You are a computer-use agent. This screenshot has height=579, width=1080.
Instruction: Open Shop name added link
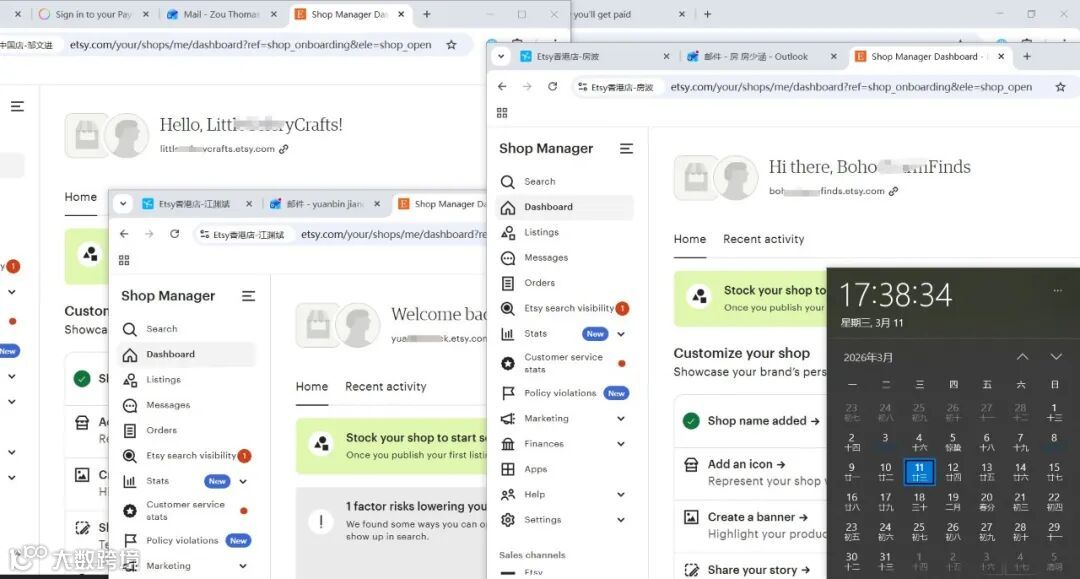[763, 421]
